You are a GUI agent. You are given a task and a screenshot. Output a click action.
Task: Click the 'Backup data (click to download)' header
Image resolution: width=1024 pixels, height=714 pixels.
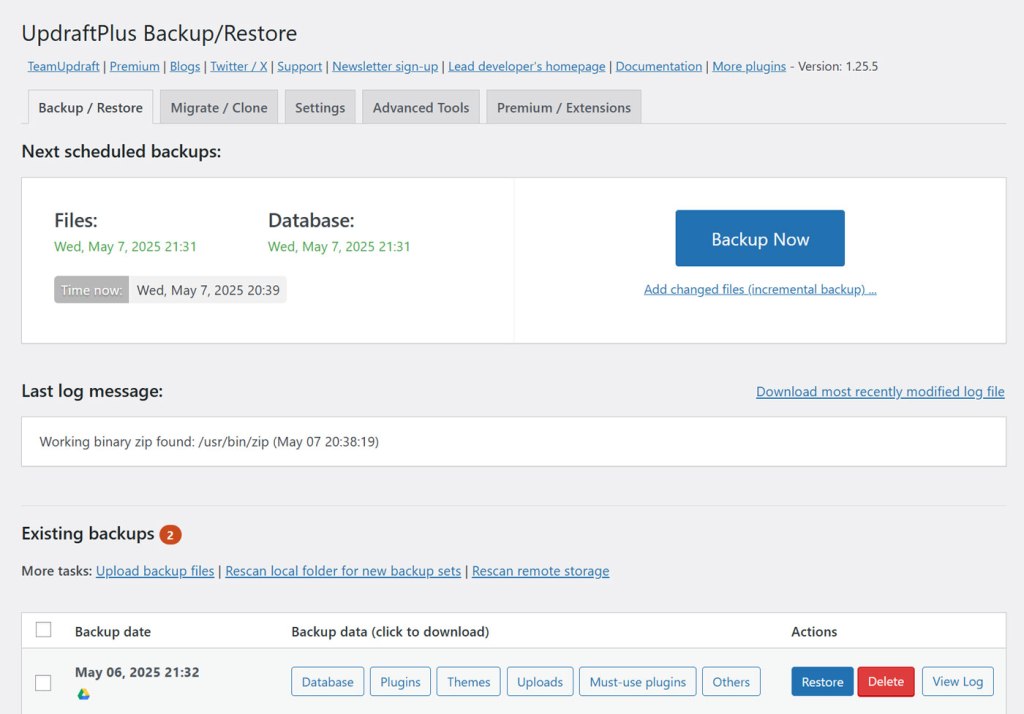pos(390,632)
